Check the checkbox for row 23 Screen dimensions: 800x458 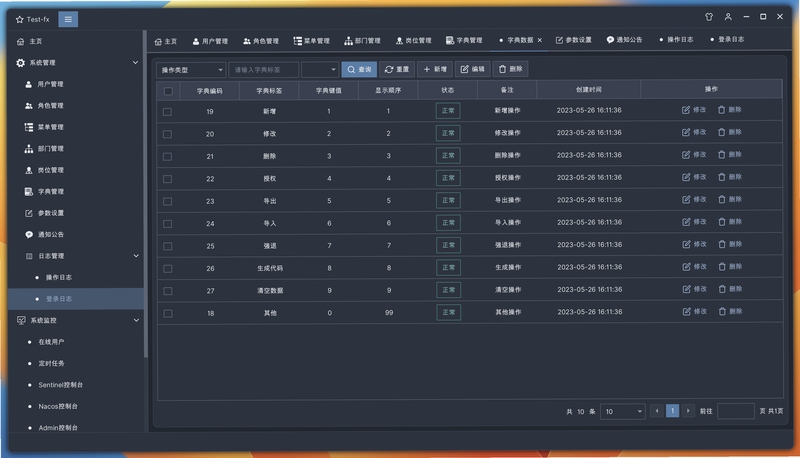click(x=167, y=201)
